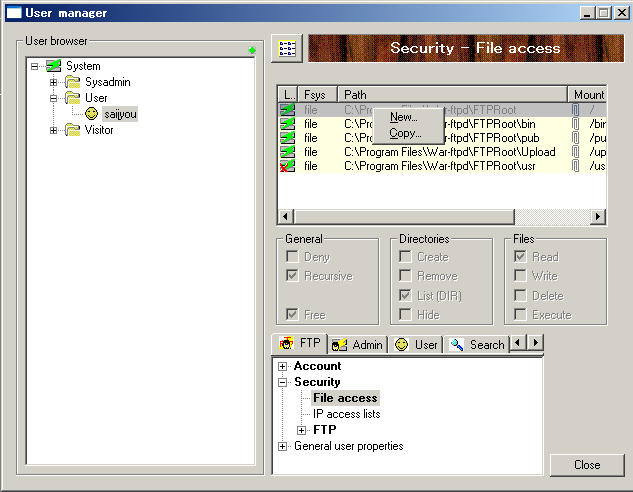This screenshot has height=492, width=633.
Task: Click the status icon of the Upload row
Action: point(287,152)
